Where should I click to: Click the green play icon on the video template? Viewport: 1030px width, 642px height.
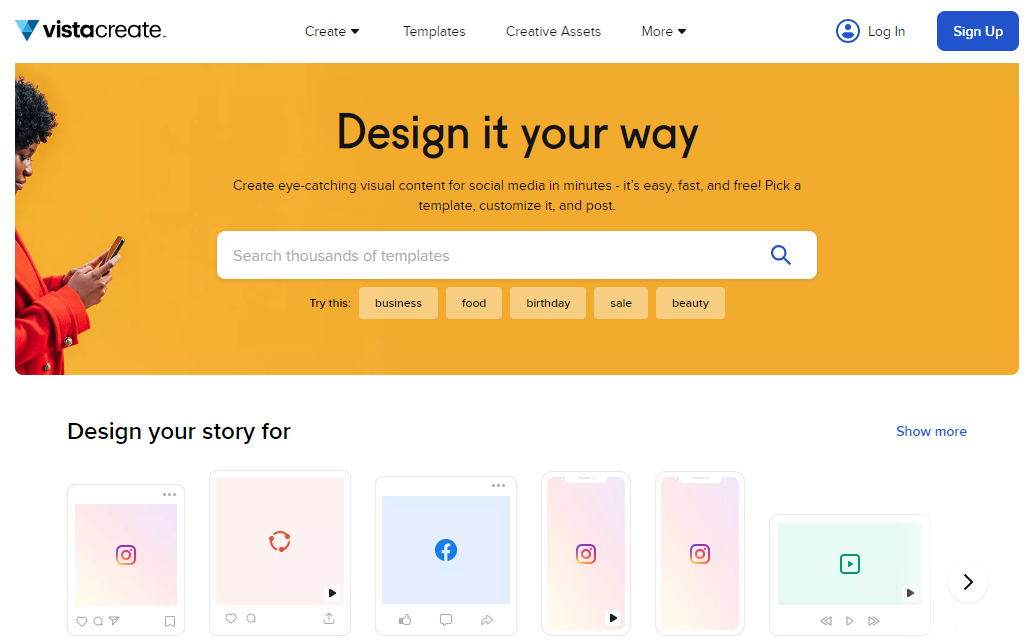pos(849,561)
